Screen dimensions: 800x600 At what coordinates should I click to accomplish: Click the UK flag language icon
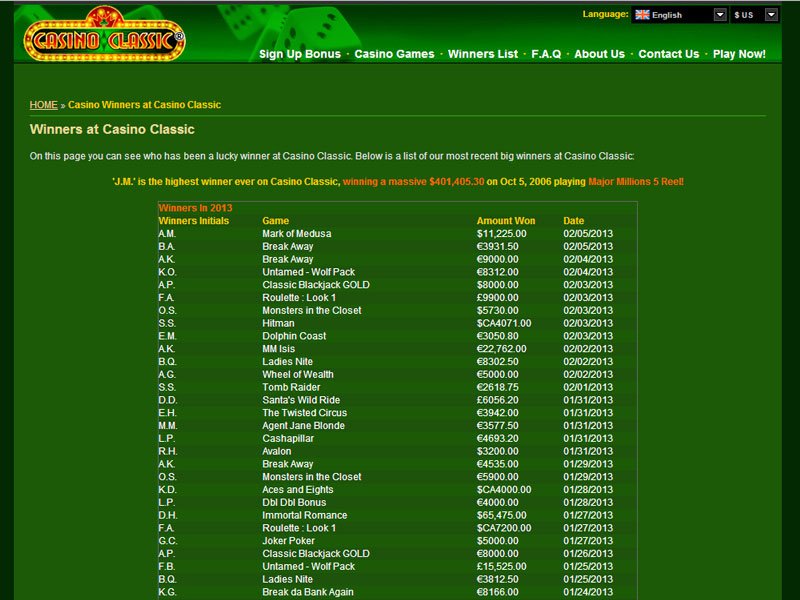point(642,15)
